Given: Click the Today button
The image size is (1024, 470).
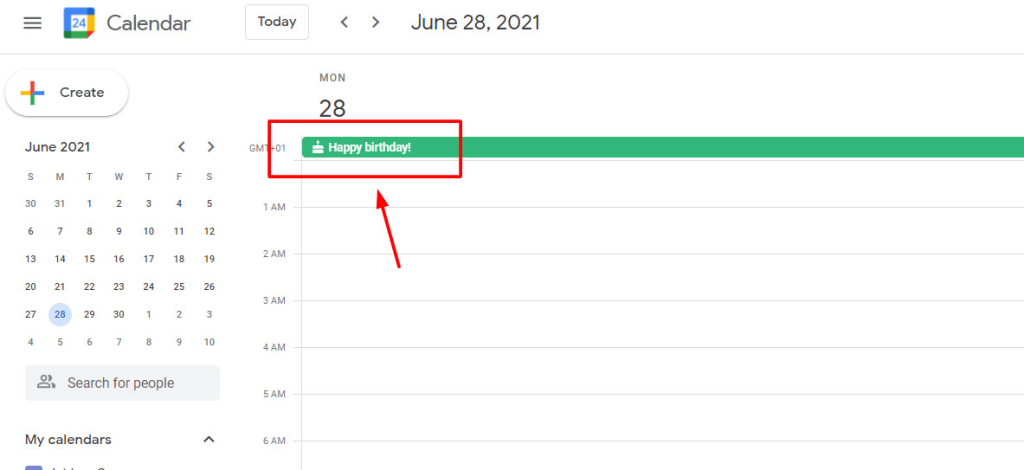Looking at the screenshot, I should (x=277, y=22).
